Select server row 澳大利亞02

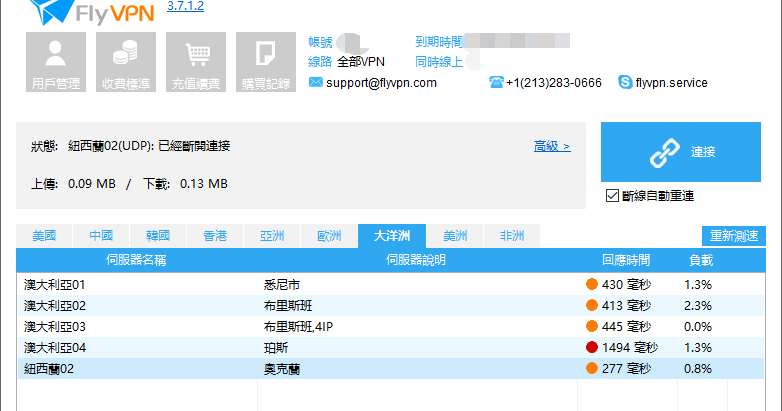click(391, 305)
